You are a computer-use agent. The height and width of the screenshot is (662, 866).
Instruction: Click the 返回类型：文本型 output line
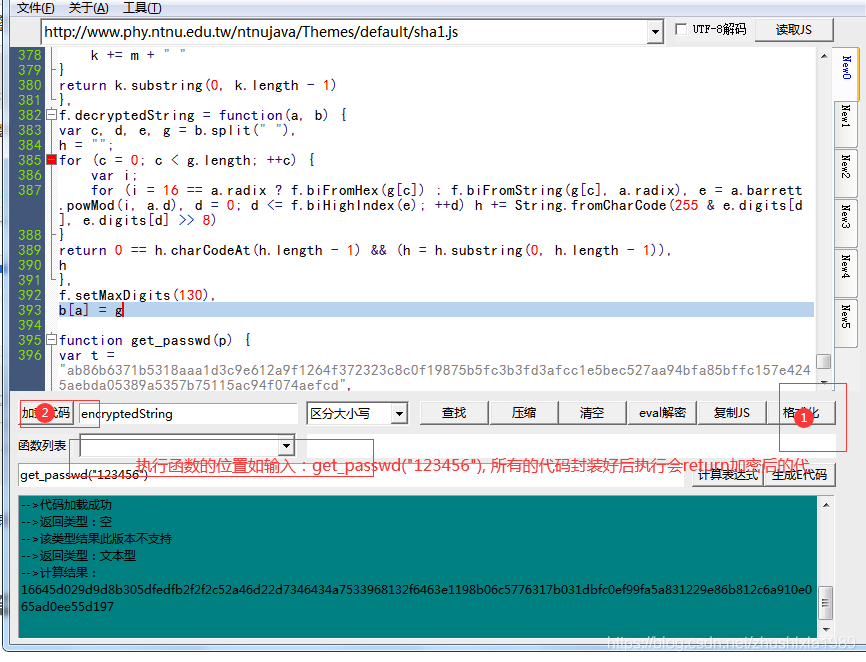[78, 555]
